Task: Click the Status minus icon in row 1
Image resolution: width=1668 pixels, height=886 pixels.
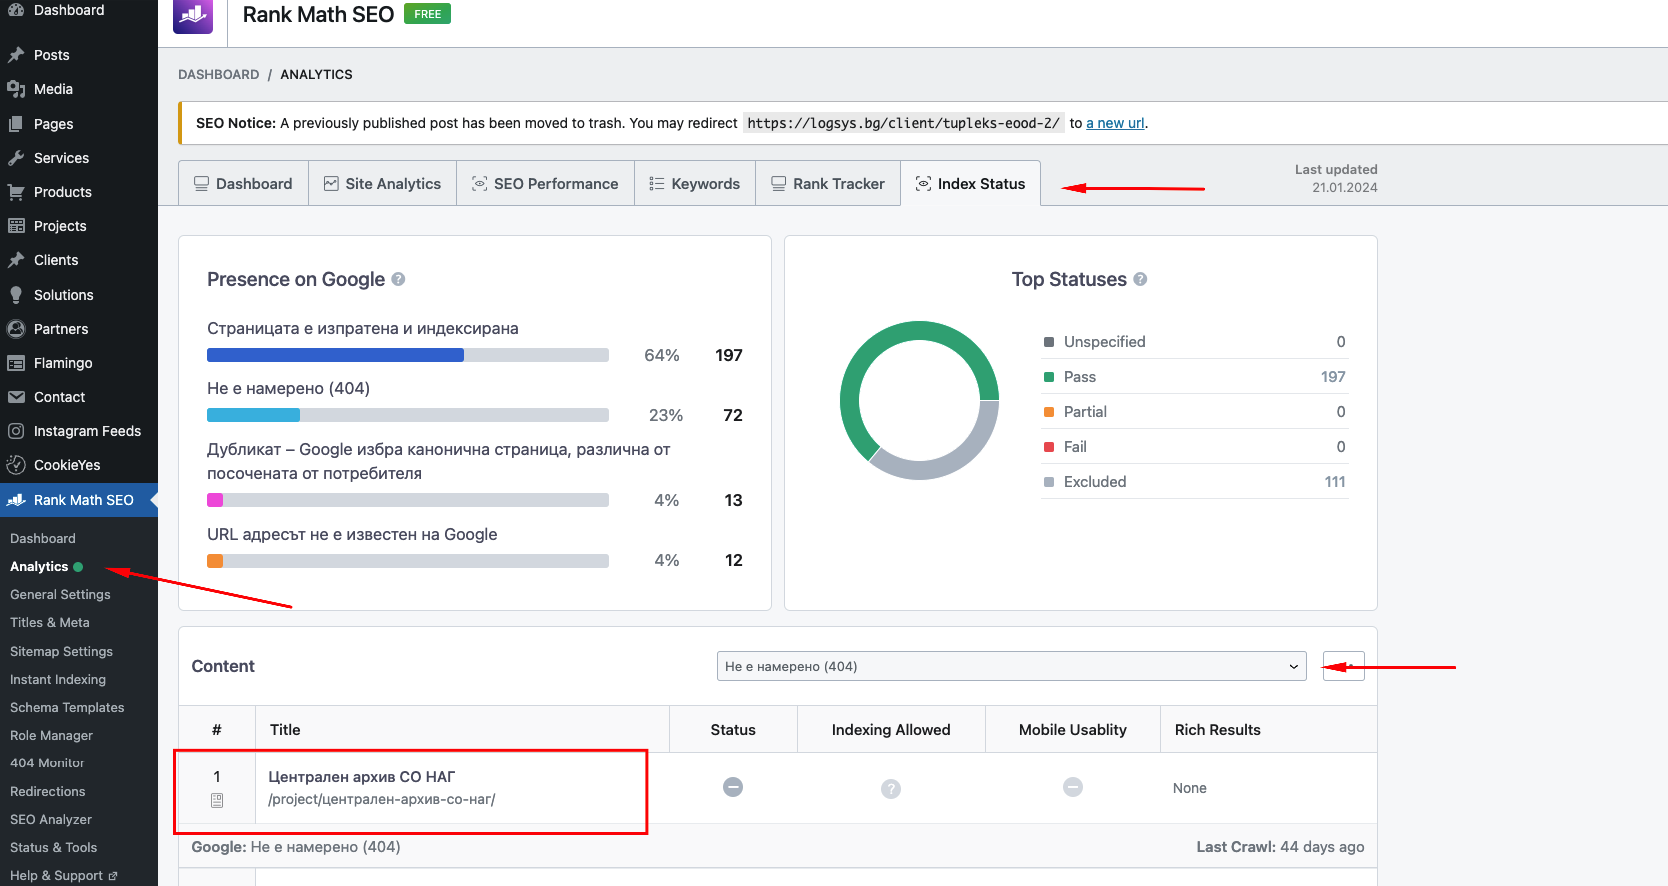Action: coord(733,787)
